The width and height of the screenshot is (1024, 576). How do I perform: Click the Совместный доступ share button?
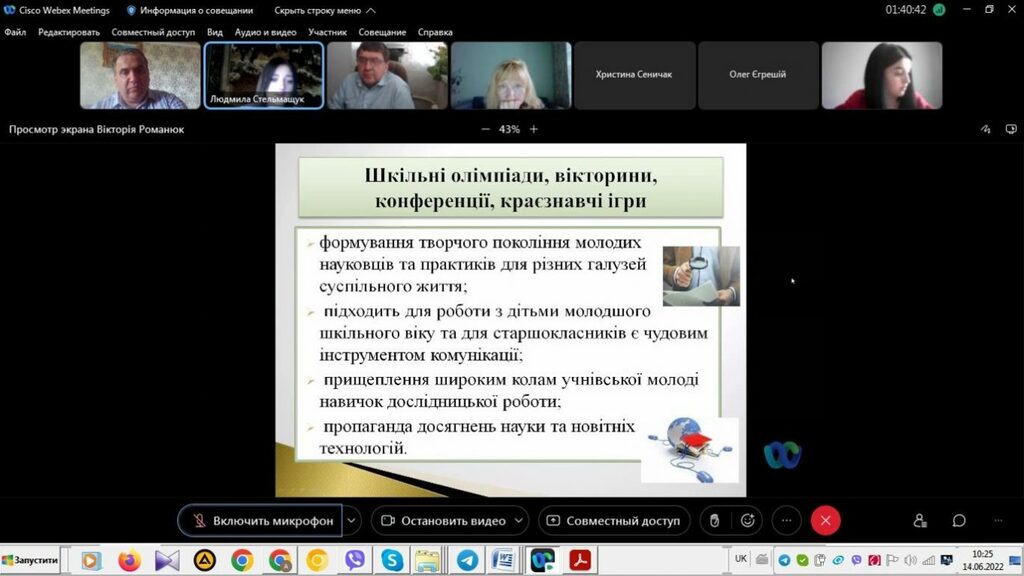pyautogui.click(x=613, y=520)
